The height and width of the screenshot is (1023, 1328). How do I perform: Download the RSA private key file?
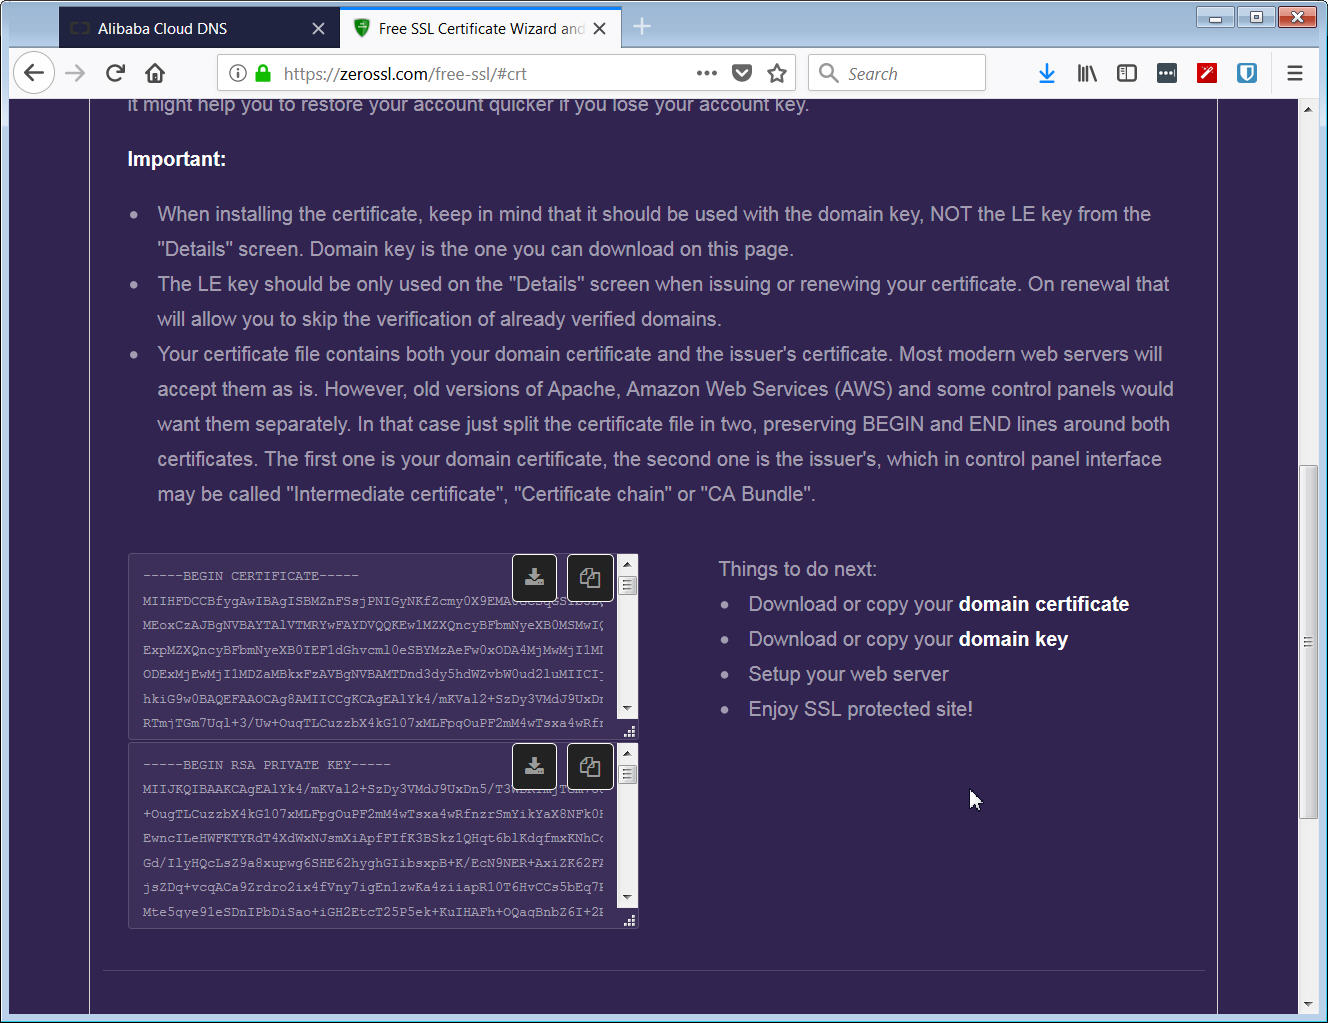(534, 766)
